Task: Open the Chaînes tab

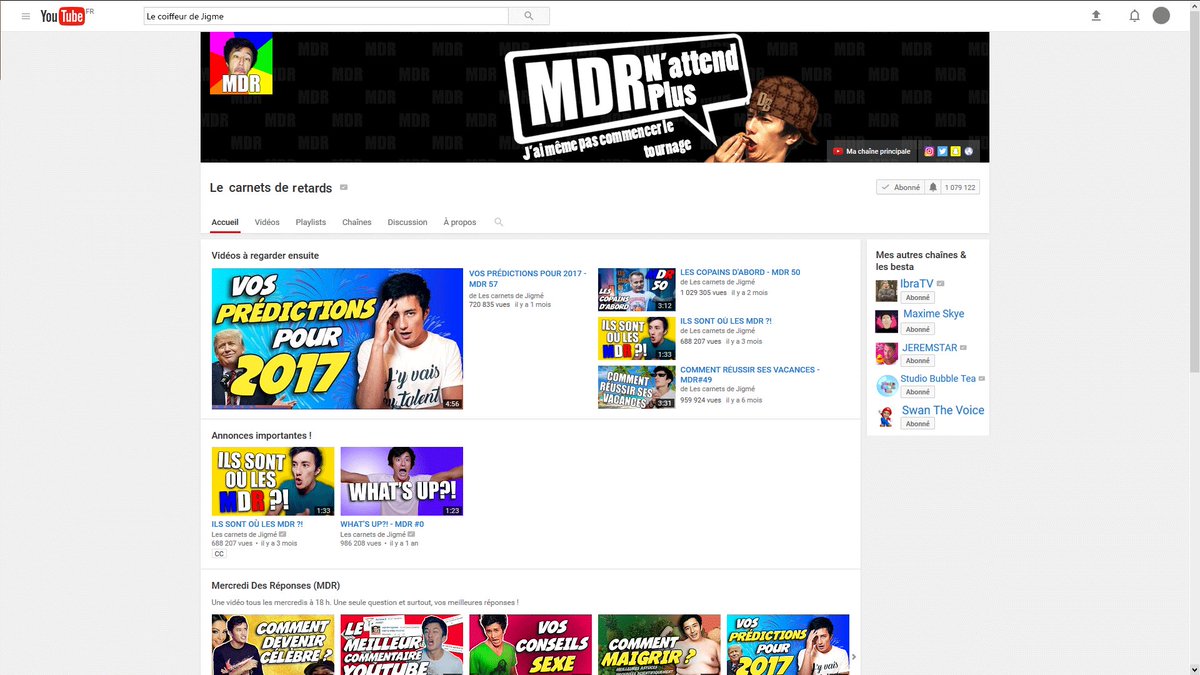Action: (x=357, y=222)
